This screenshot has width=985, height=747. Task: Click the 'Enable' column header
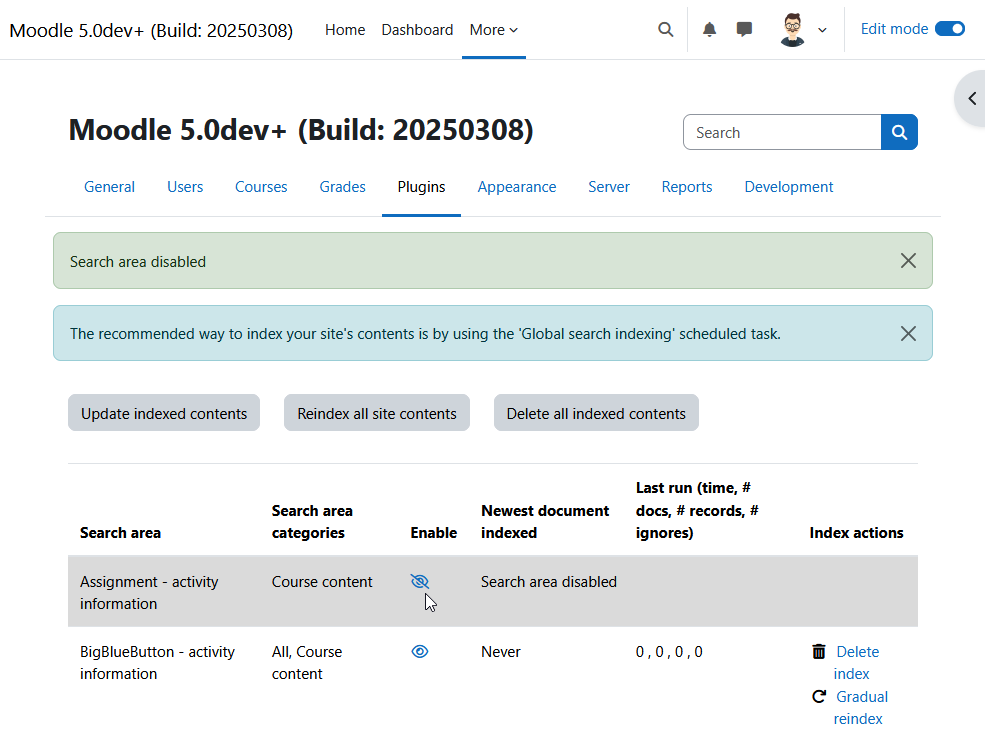tap(433, 533)
